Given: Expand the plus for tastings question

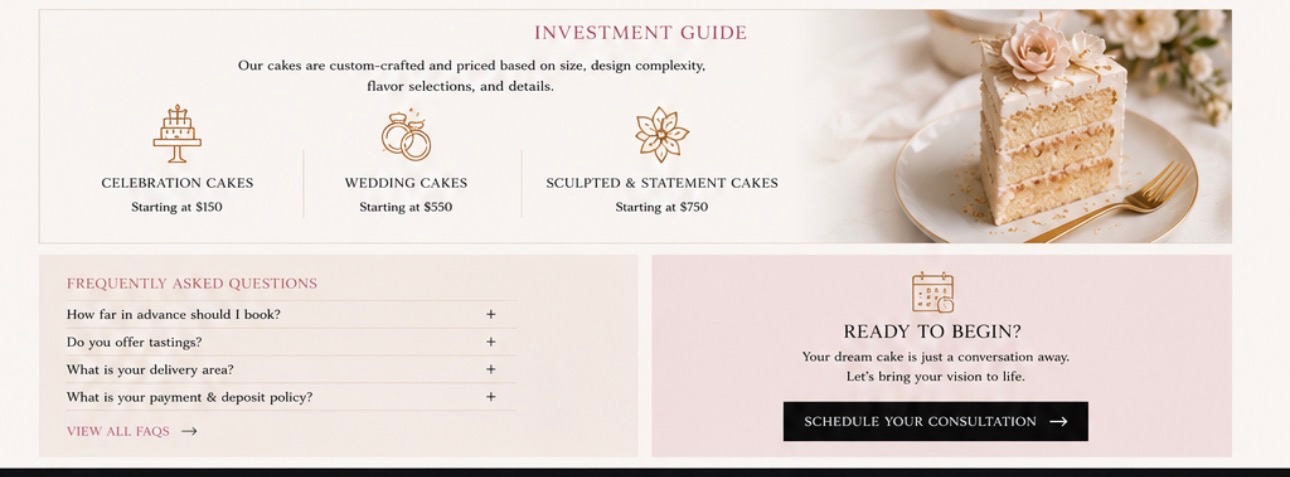Looking at the screenshot, I should tap(491, 342).
